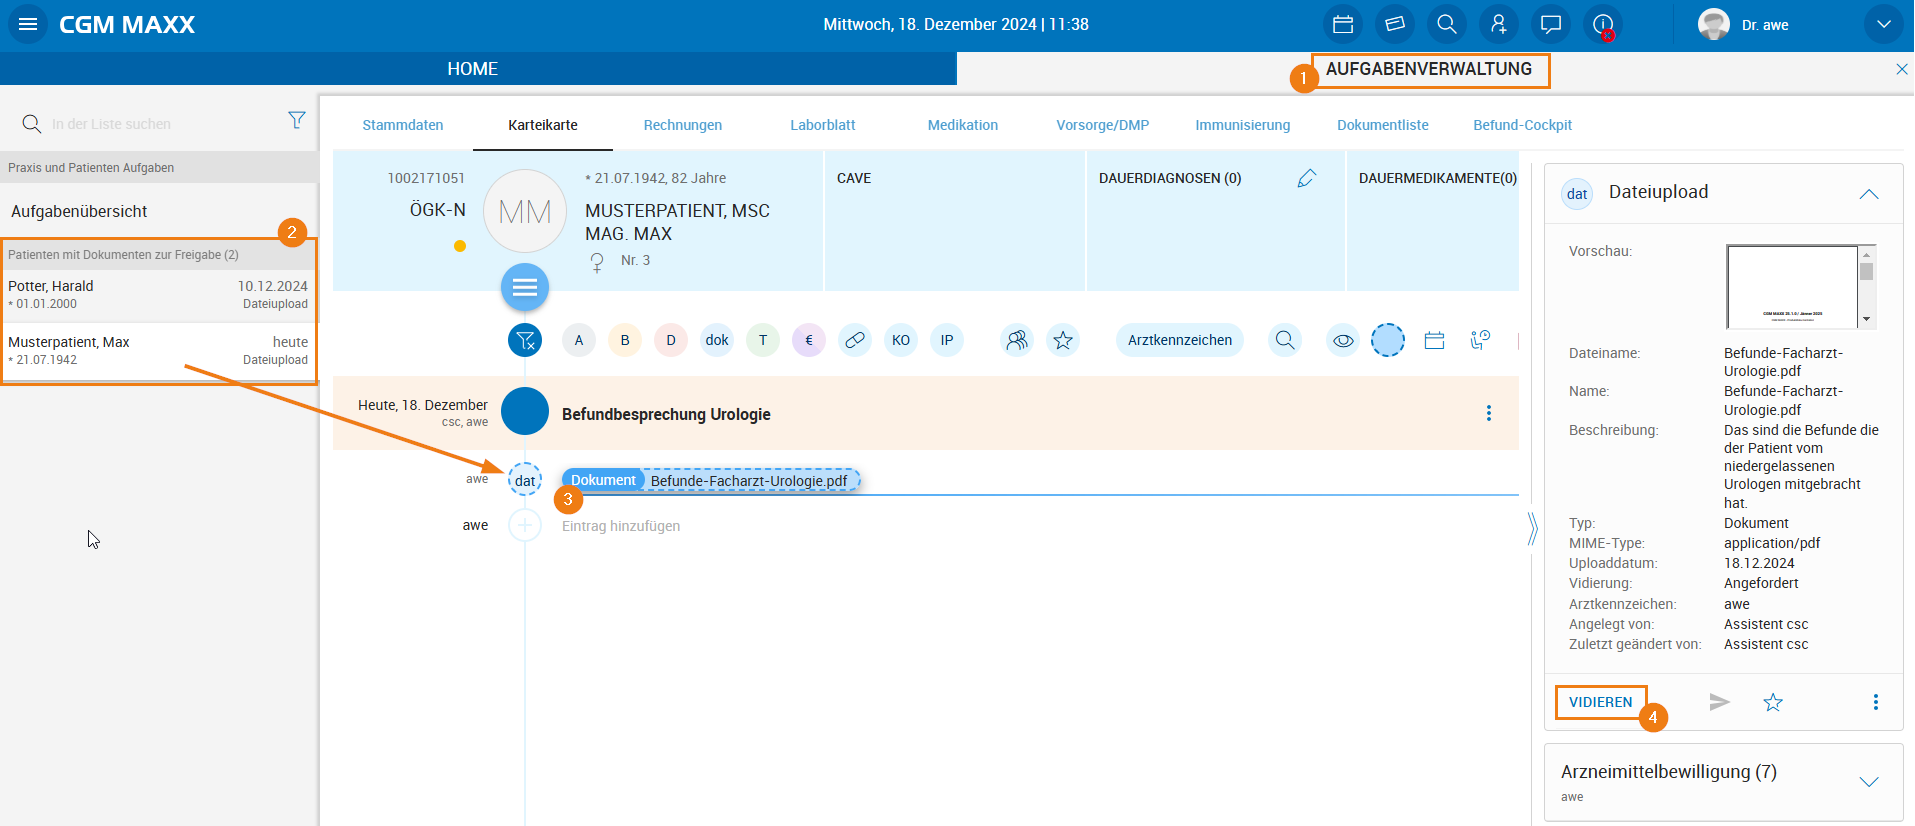Click the filter funnel in task list
Screen dimensions: 1915x826
297,121
